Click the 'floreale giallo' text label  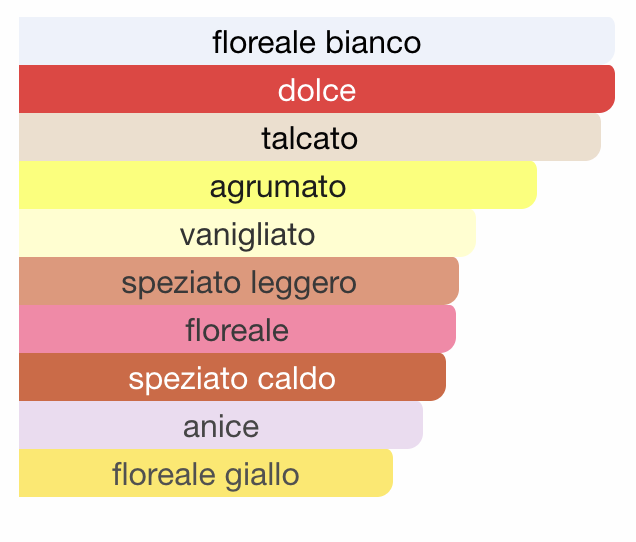[x=206, y=475]
